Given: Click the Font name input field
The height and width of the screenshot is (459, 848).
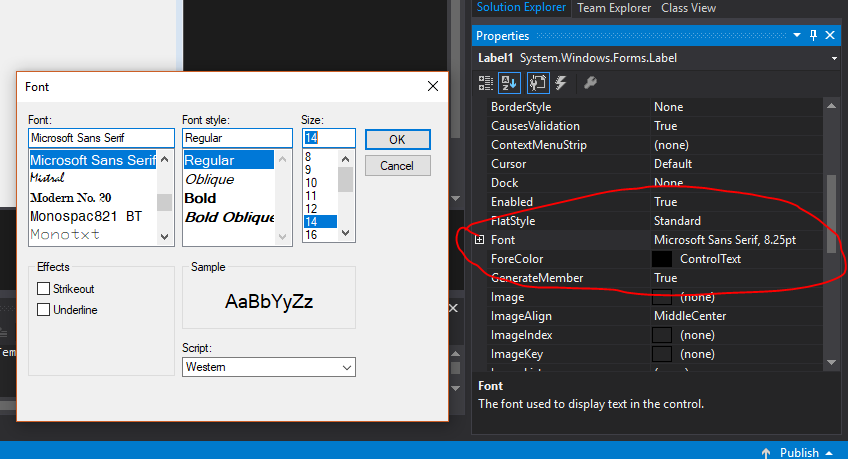Looking at the screenshot, I should click(101, 138).
